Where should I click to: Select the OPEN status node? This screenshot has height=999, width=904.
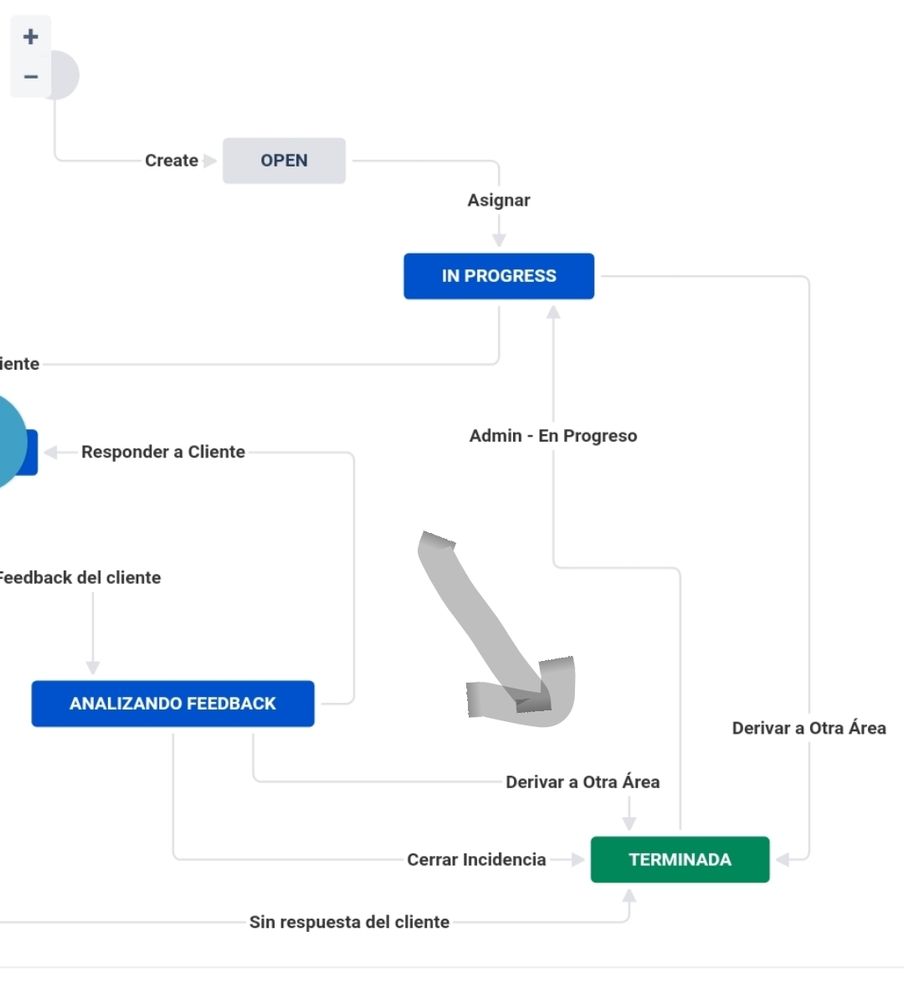pyautogui.click(x=284, y=160)
